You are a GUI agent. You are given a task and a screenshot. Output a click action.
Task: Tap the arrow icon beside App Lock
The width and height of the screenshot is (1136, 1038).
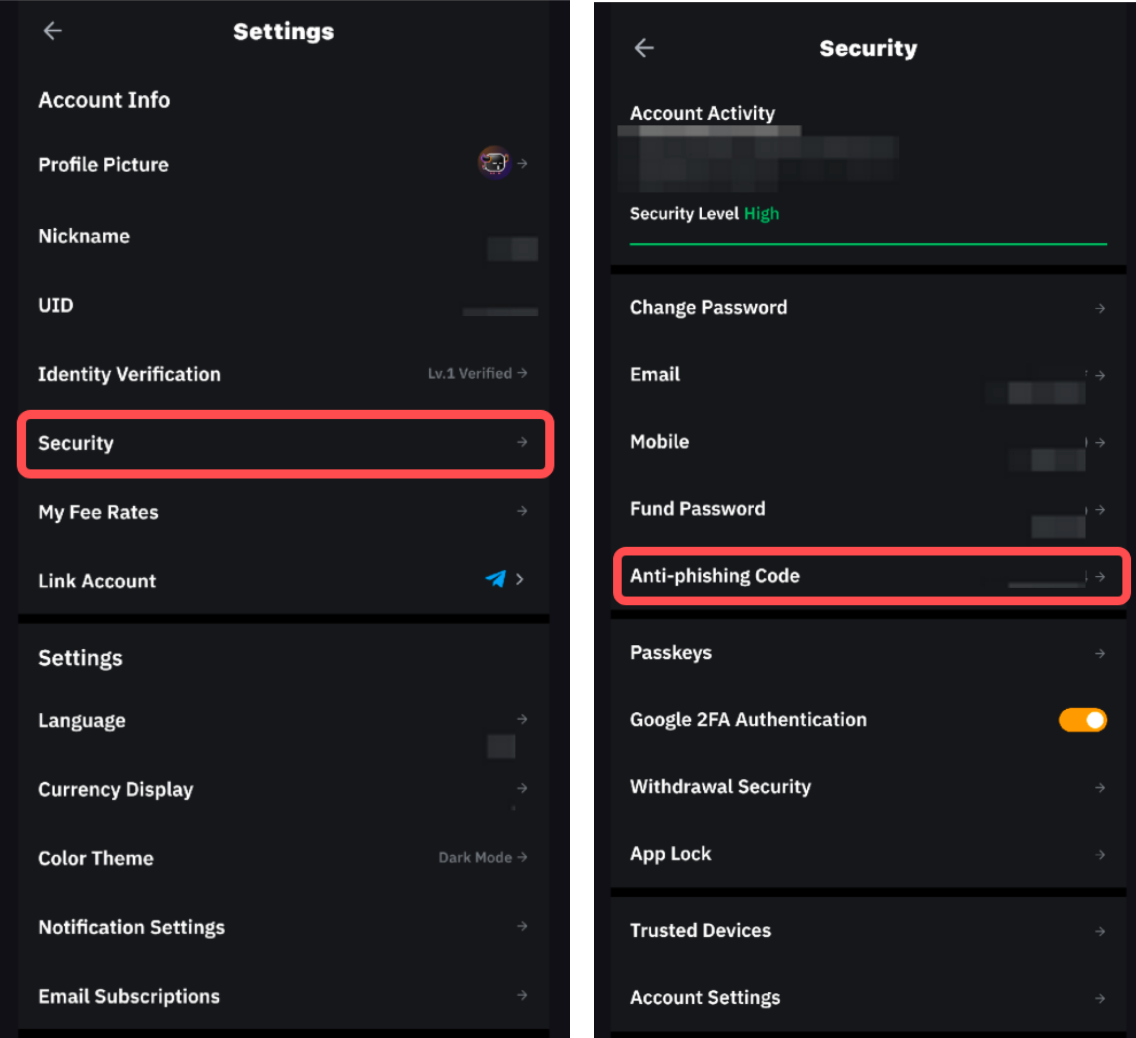point(1100,855)
